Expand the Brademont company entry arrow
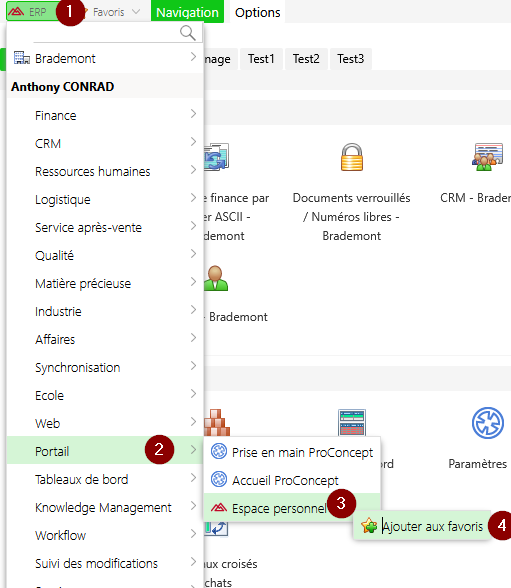 pyautogui.click(x=193, y=57)
